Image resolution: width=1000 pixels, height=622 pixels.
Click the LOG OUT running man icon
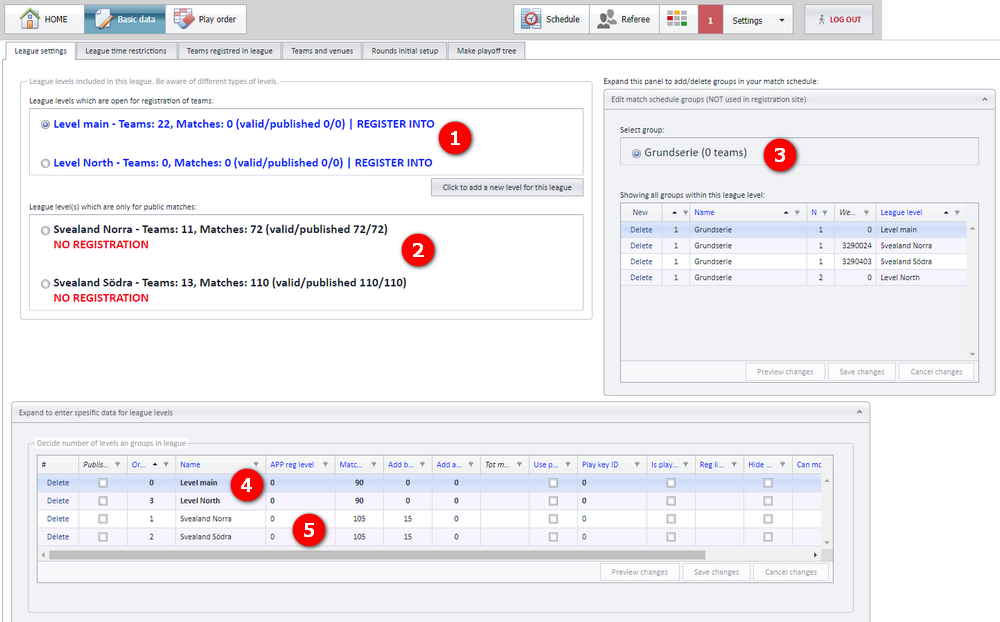[x=821, y=20]
